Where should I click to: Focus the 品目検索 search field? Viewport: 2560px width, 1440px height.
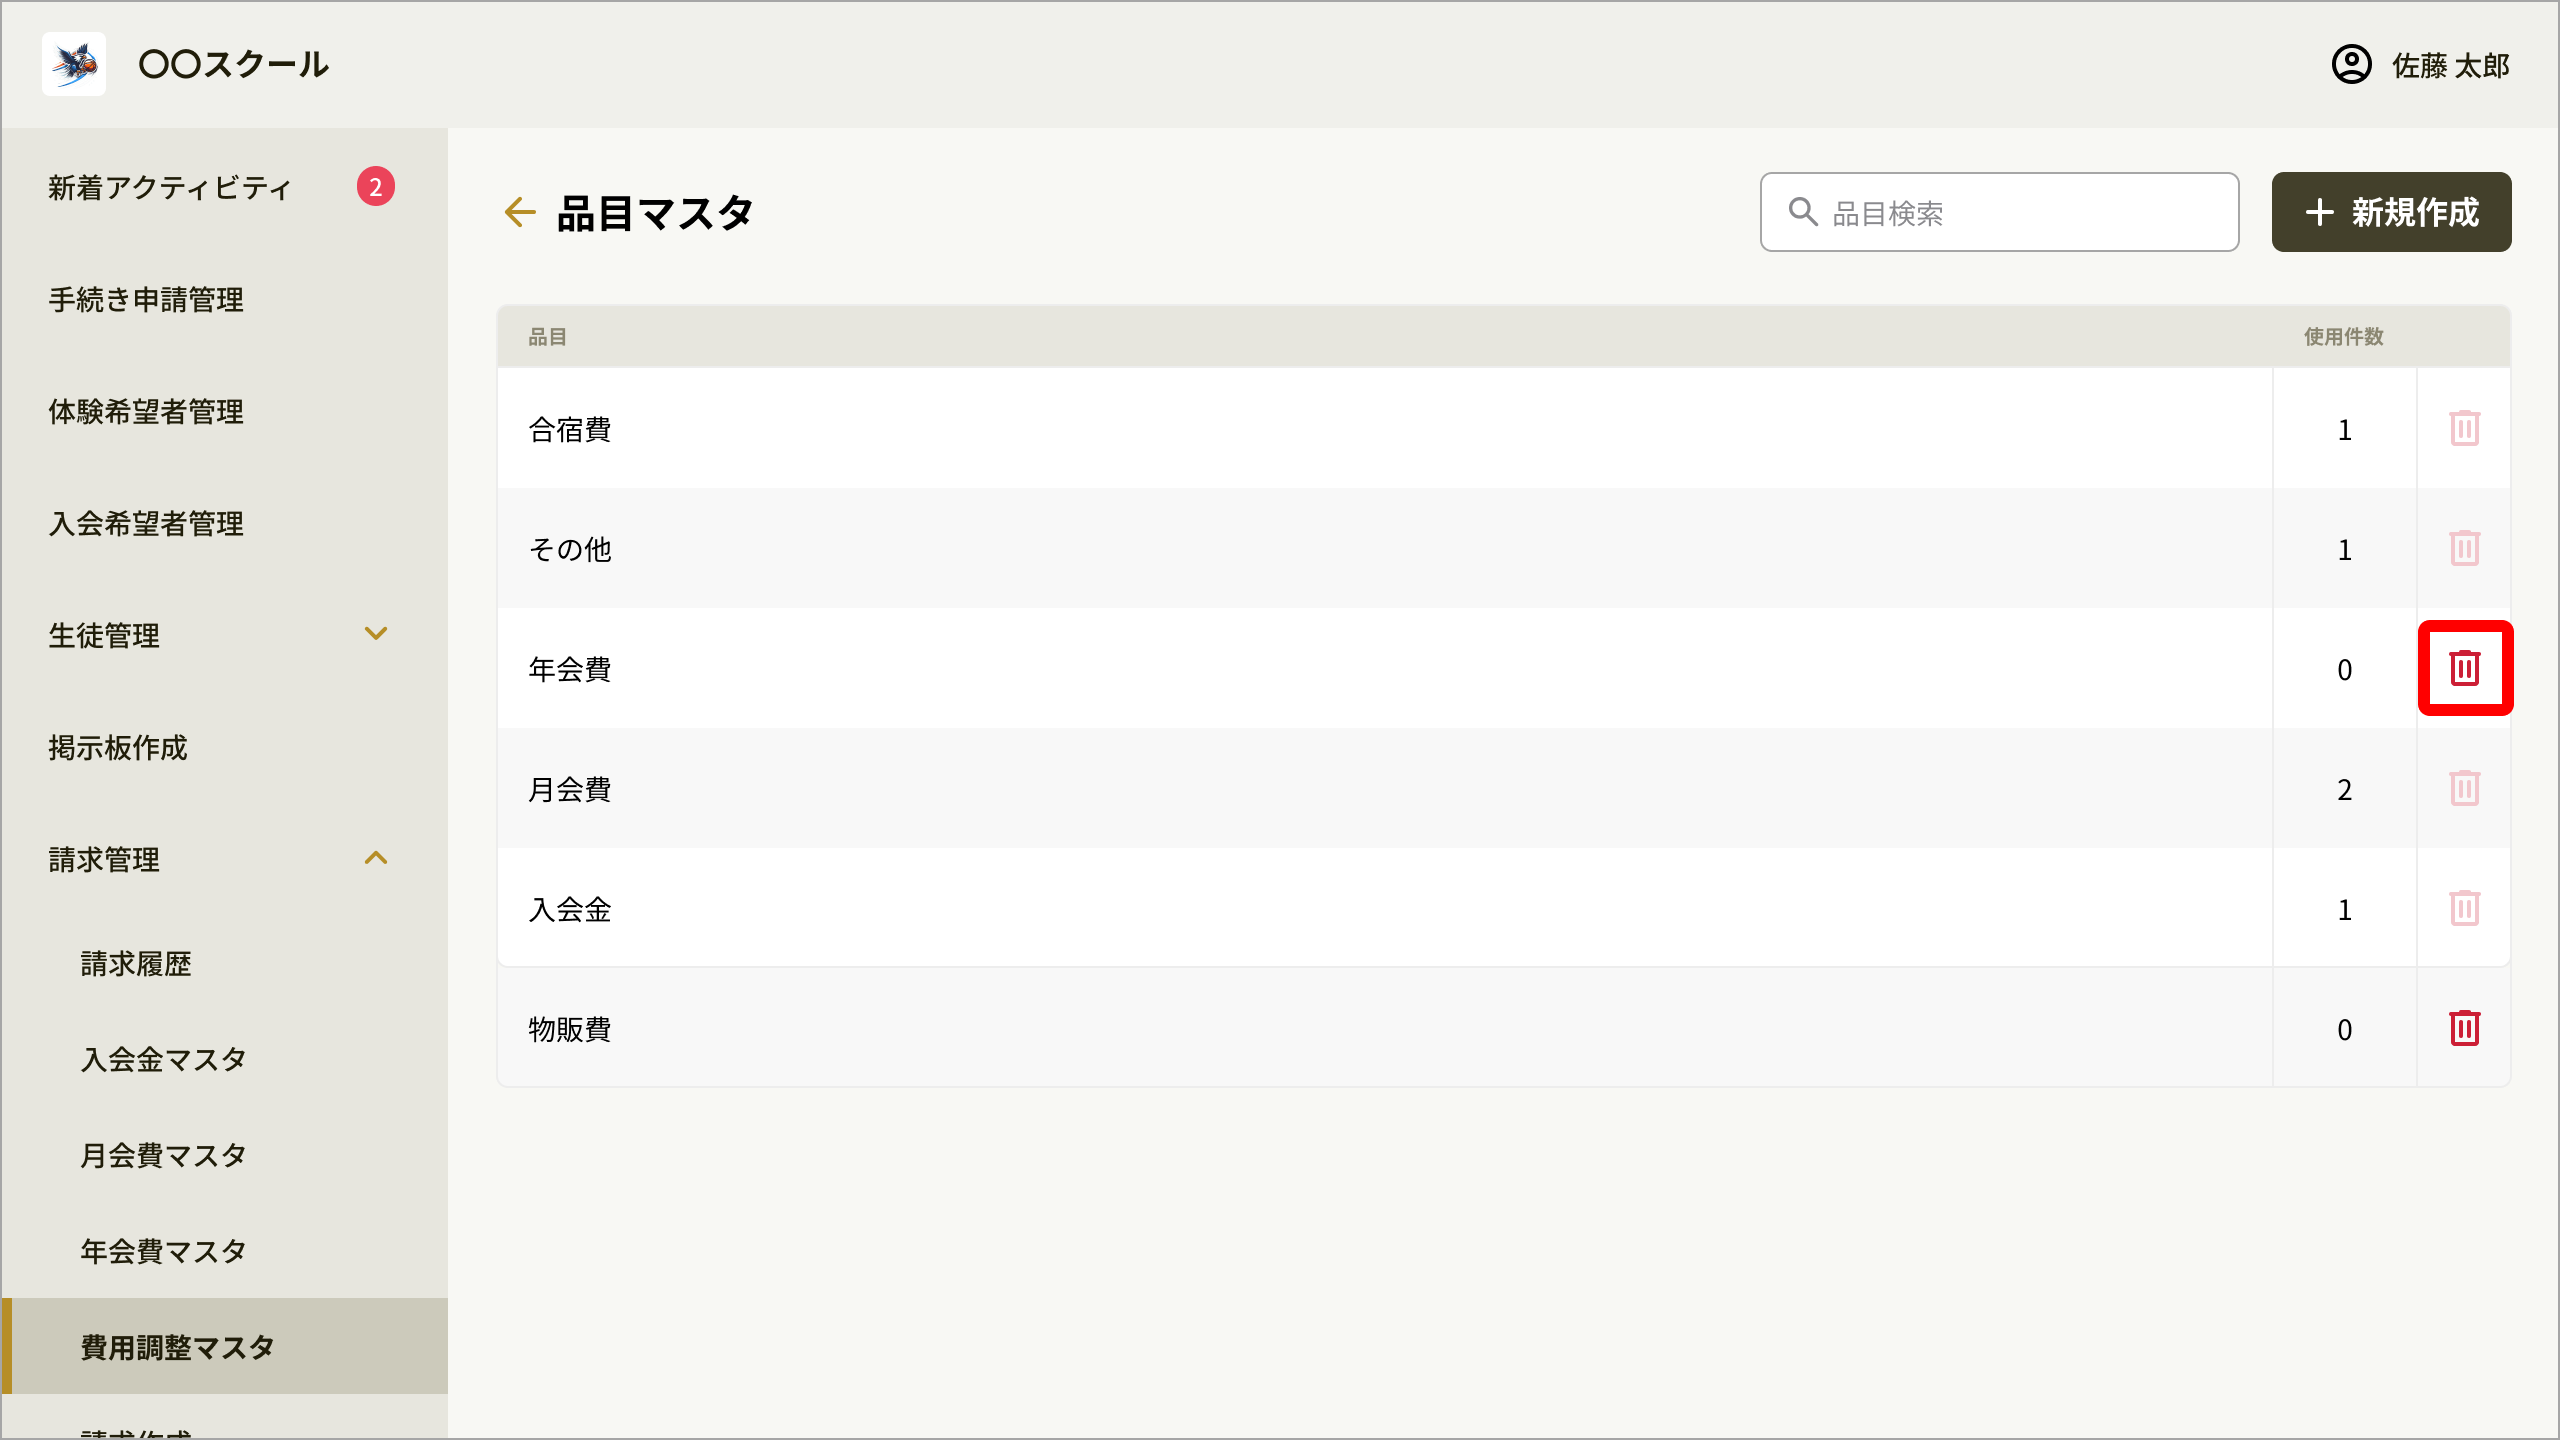(x=1999, y=212)
